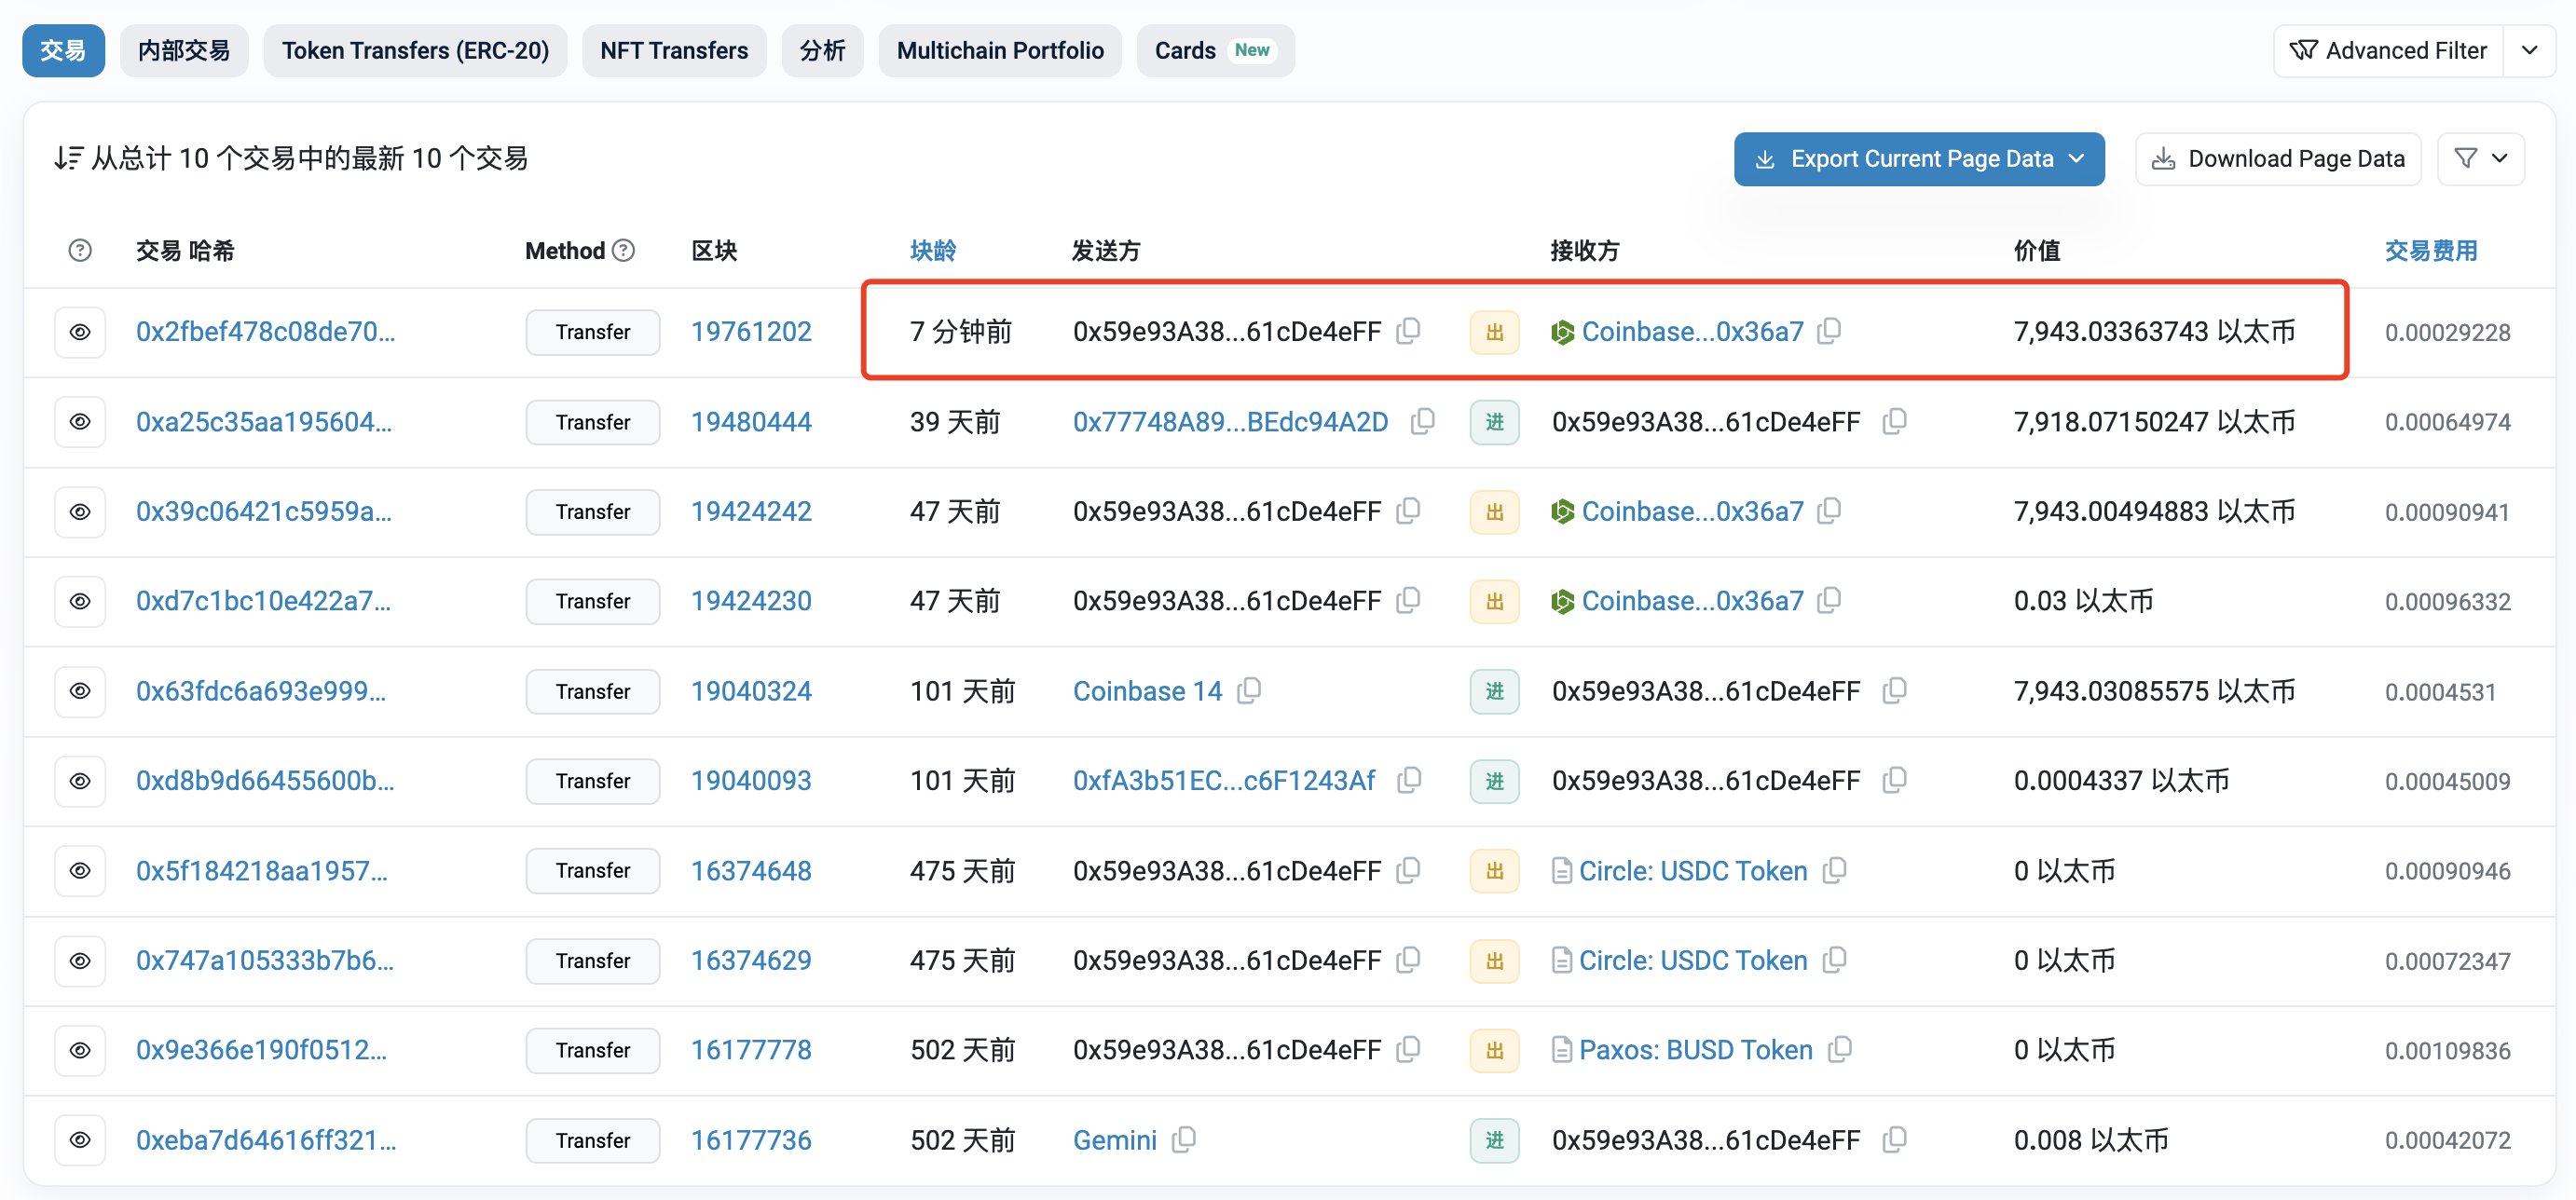Screen dimensions: 2576x1200
Task: Copy Gemini sender address
Action: [1184, 1139]
